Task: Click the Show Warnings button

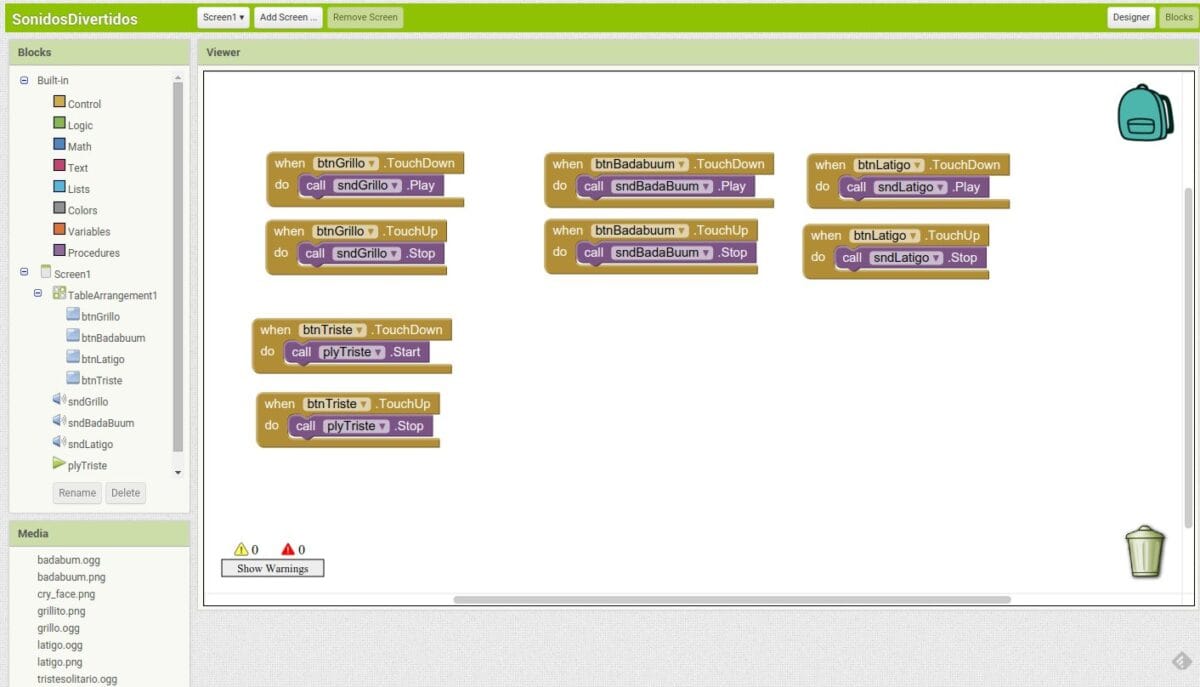Action: [x=272, y=568]
